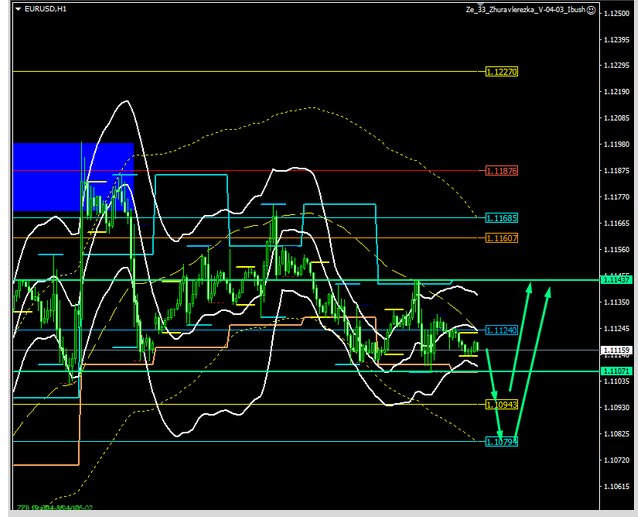
Task: Click the yellow 1.10943 price level label
Action: [501, 404]
